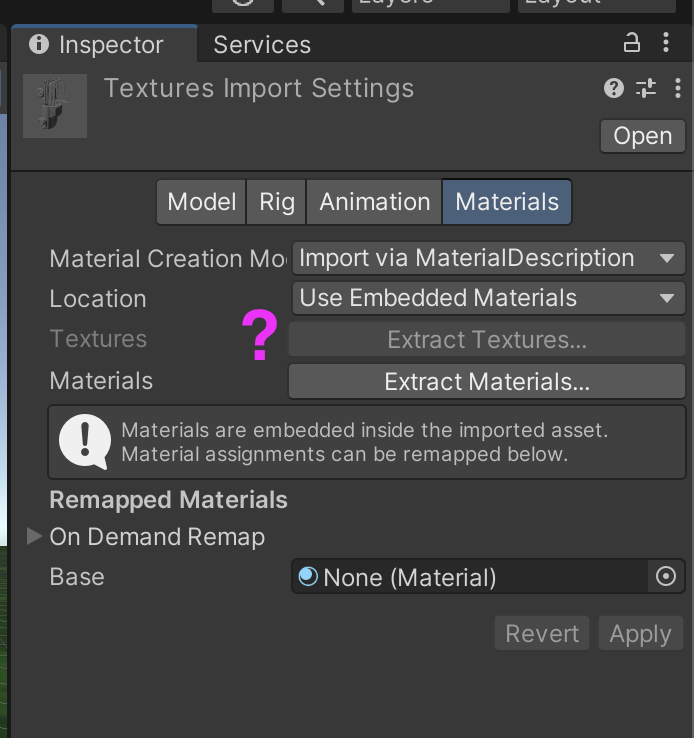Go to the Animation tab
Viewport: 694px width, 738px height.
coord(374,202)
